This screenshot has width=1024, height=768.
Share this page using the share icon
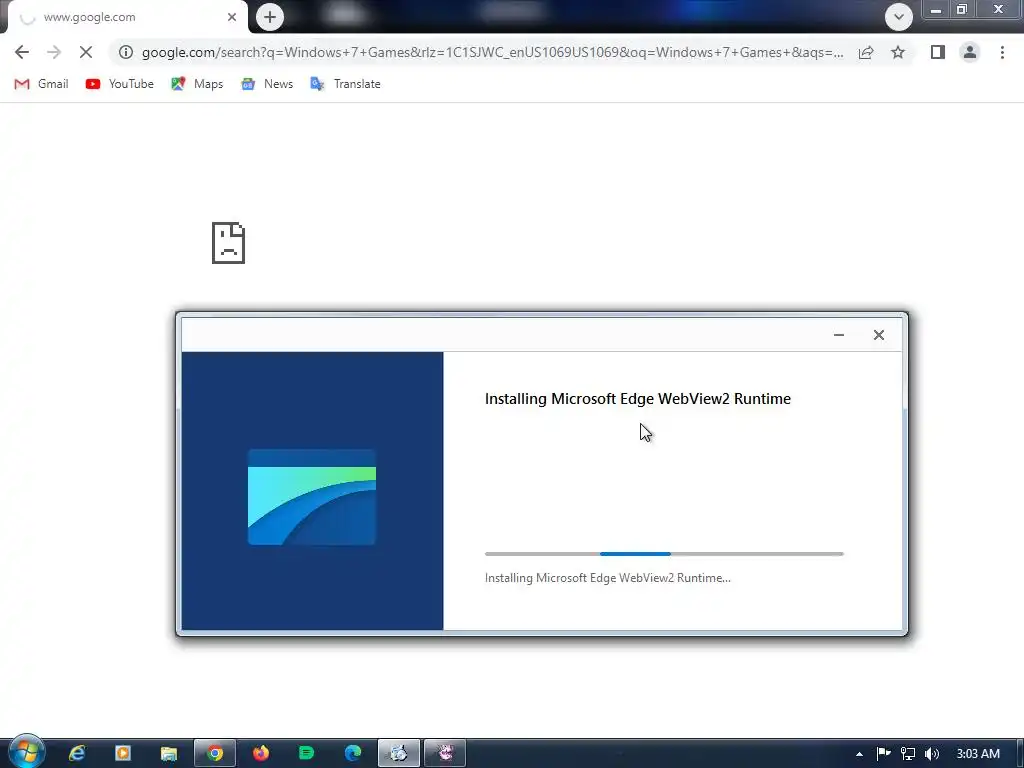click(866, 52)
